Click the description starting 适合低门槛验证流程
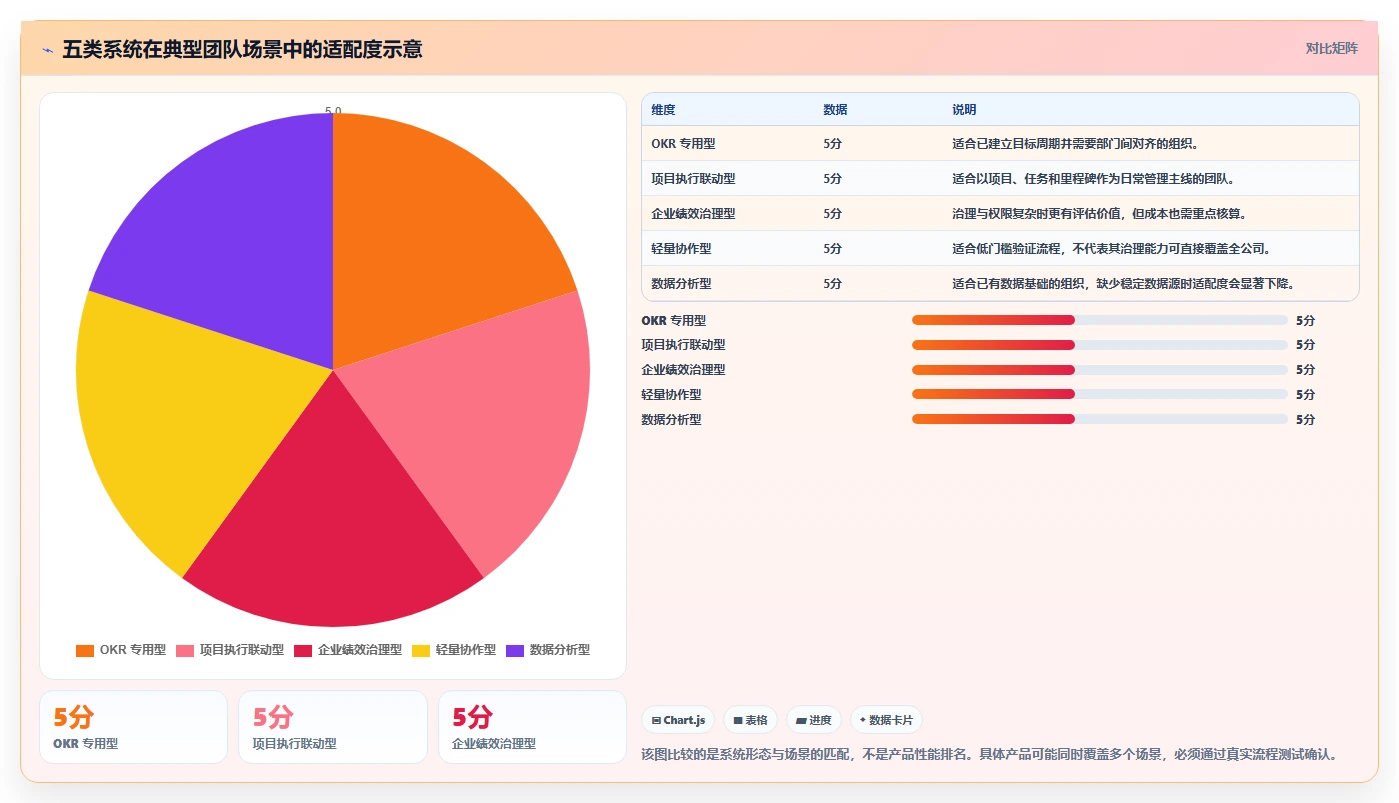 1111,249
